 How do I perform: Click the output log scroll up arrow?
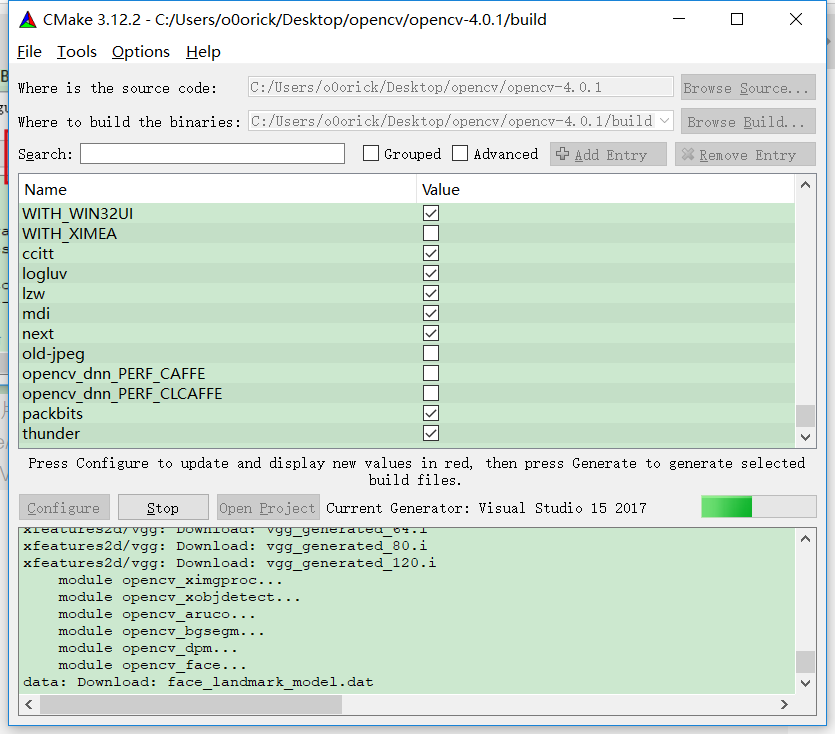pyautogui.click(x=805, y=539)
